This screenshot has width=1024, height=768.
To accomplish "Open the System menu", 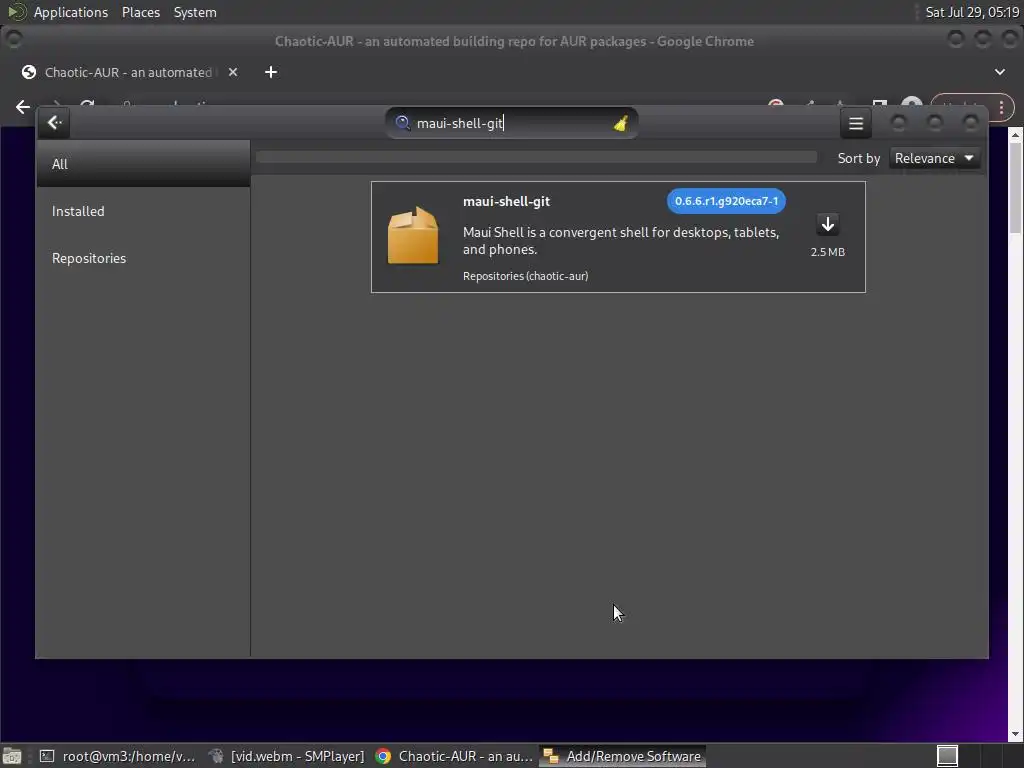I will click(195, 12).
